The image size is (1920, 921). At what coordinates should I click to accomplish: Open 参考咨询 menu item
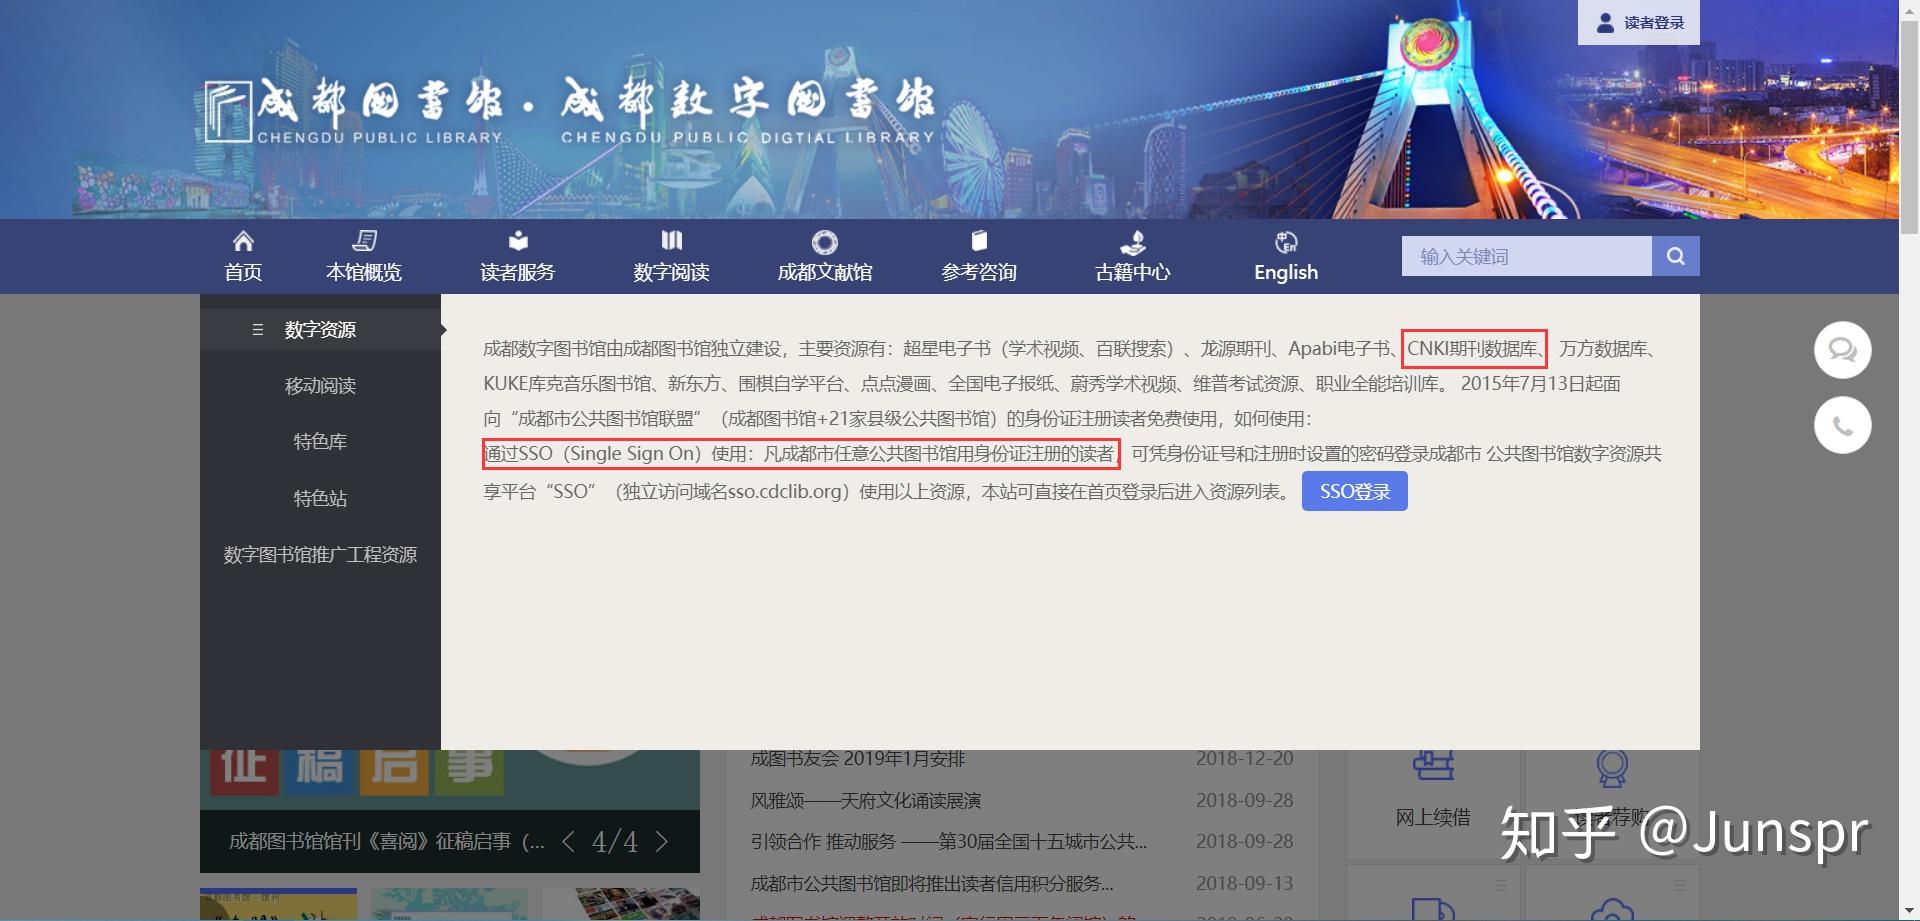click(x=979, y=272)
